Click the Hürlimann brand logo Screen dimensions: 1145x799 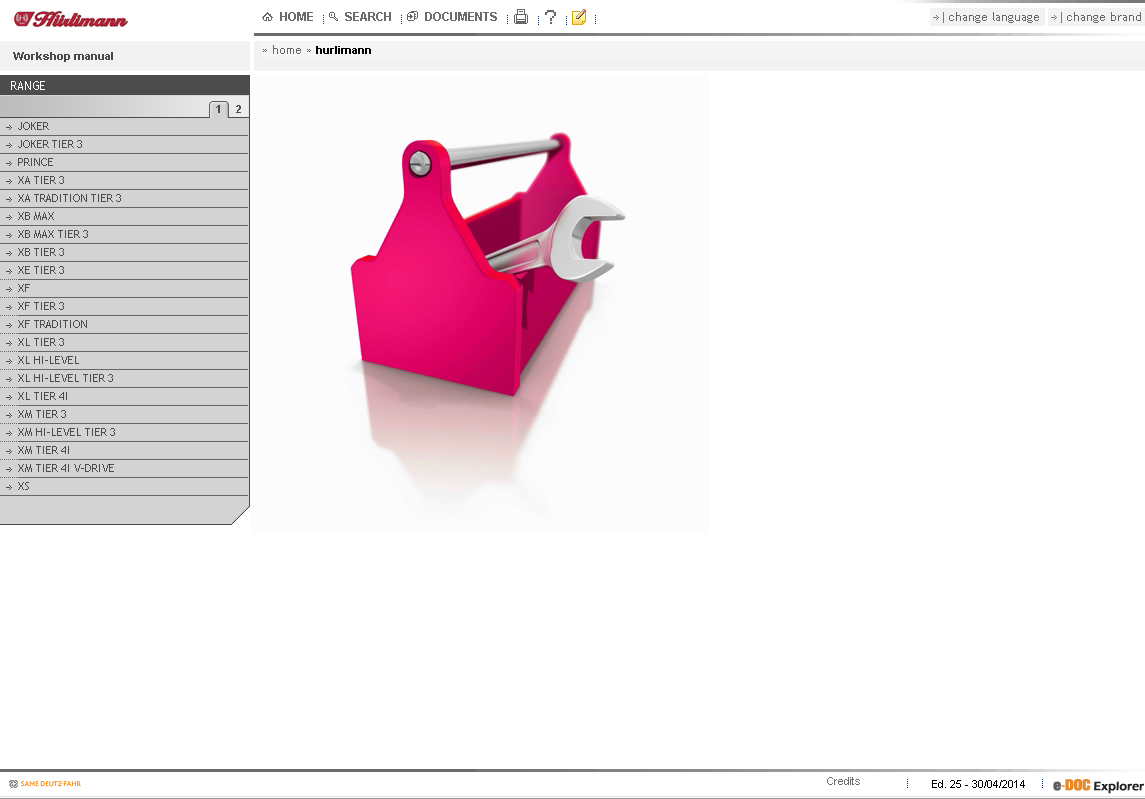(71, 19)
